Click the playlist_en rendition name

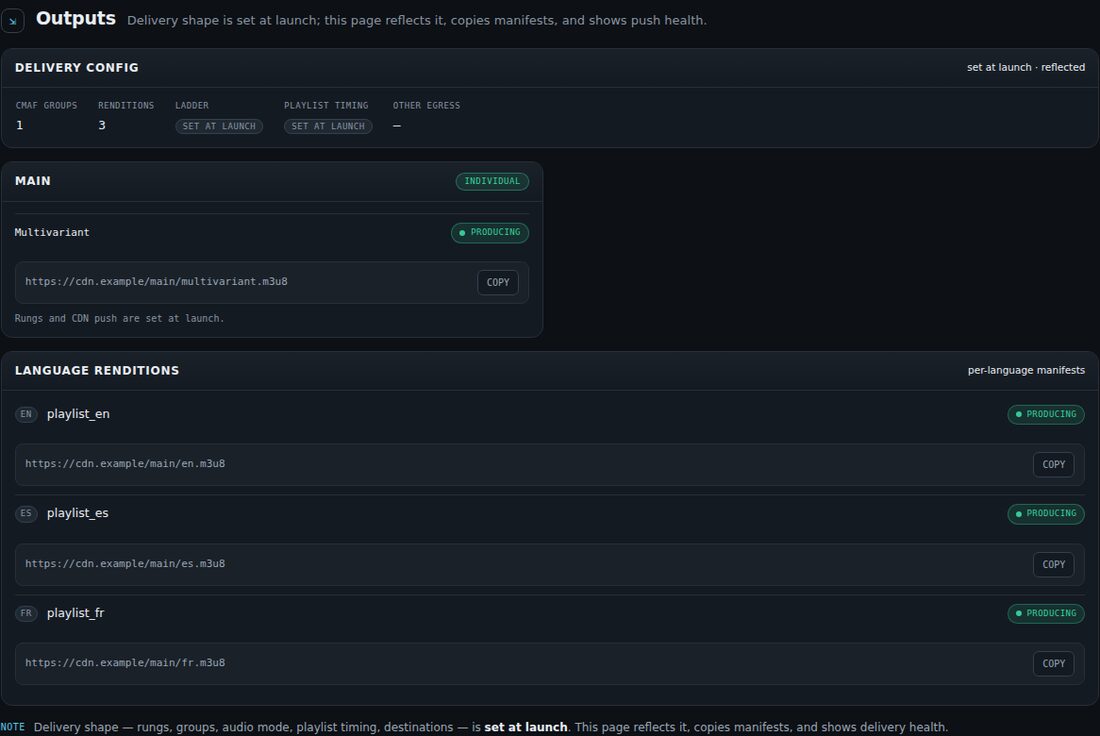tap(78, 414)
